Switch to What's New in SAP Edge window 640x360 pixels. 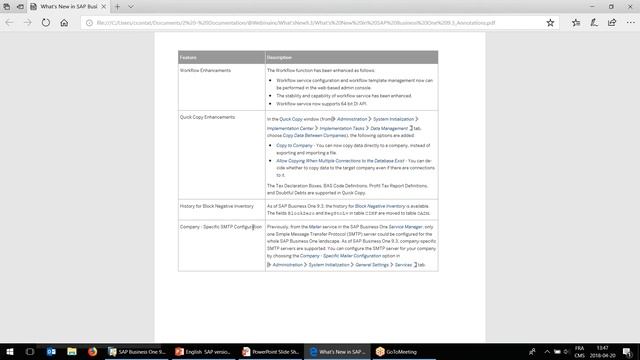click(x=337, y=351)
